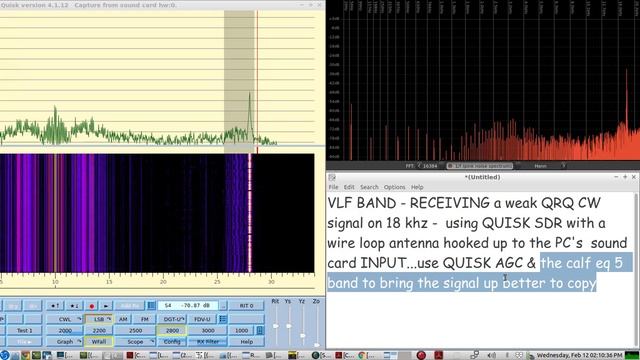The image size is (640, 360).
Task: Open the RX Filter screen
Action: (x=208, y=342)
